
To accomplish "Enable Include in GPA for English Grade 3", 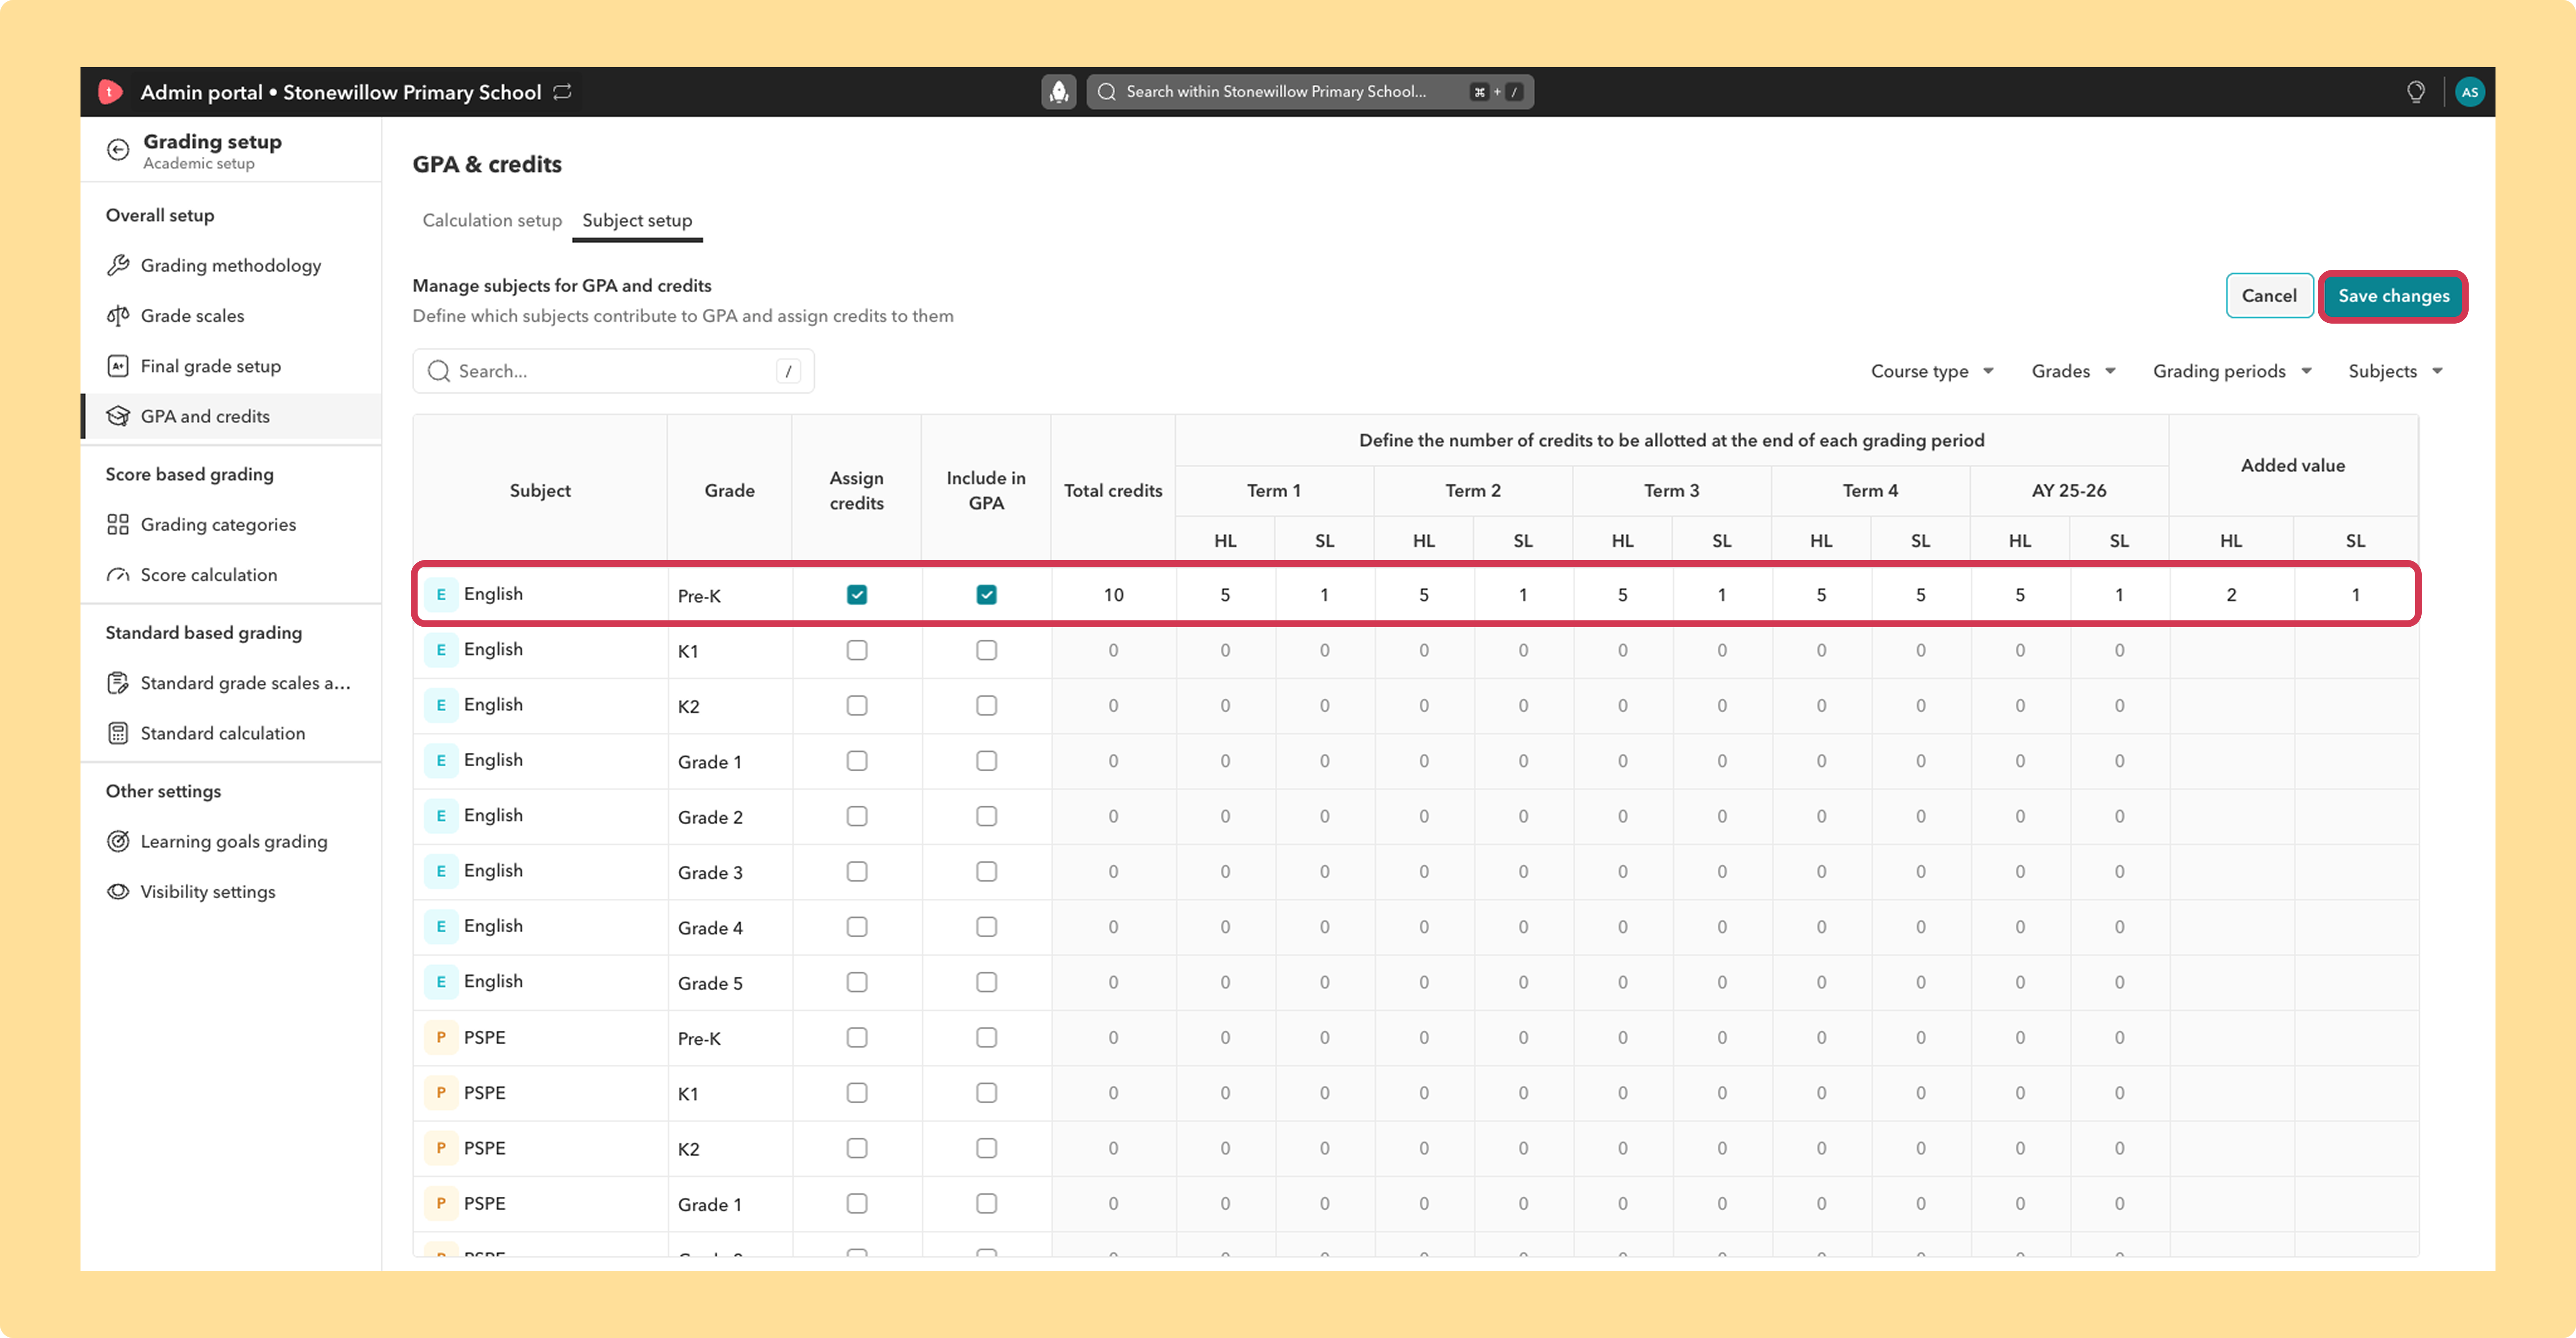I will tap(987, 871).
